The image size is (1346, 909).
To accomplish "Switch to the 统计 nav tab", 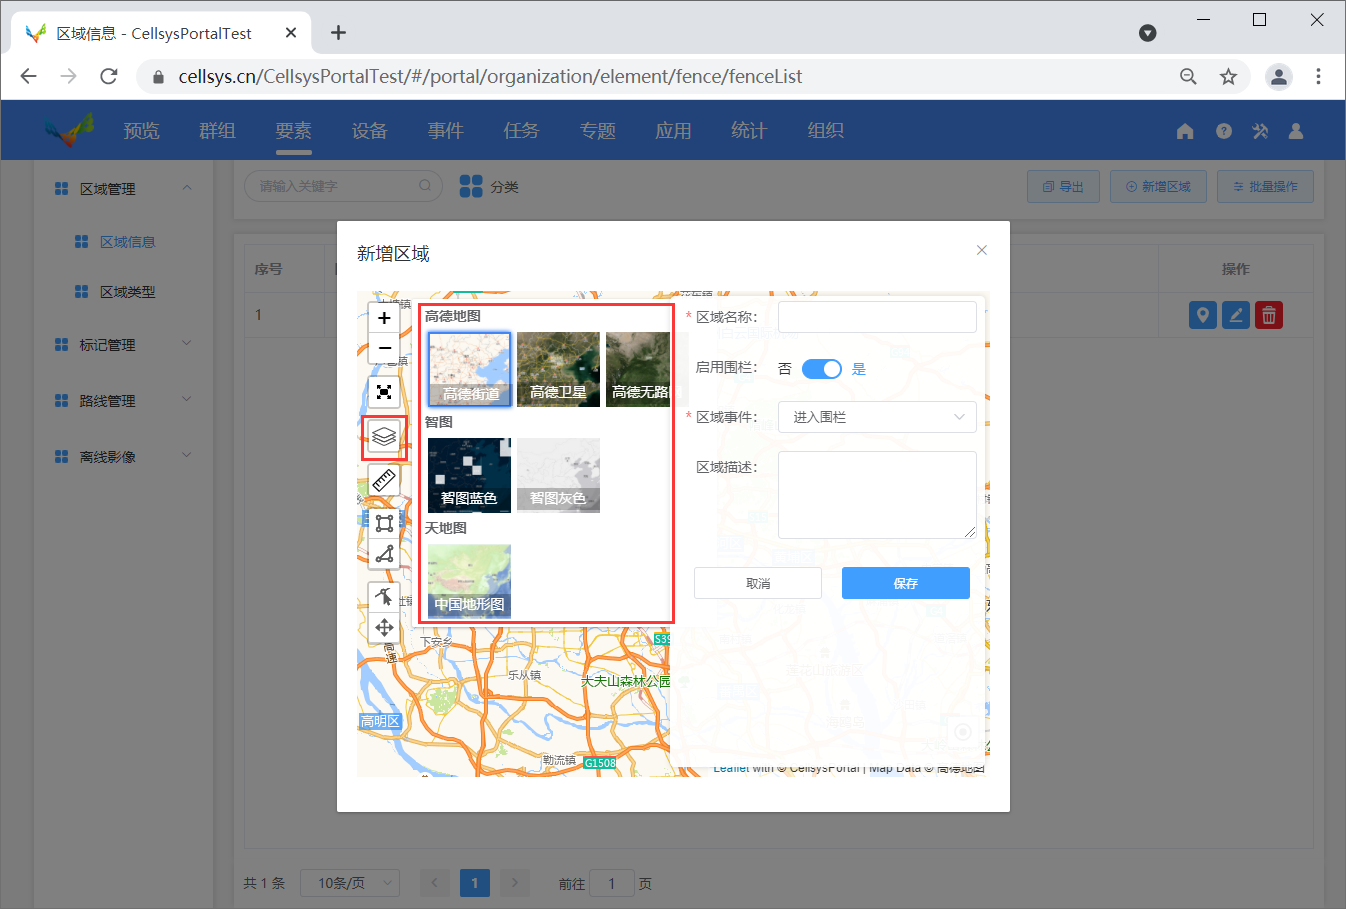I will pyautogui.click(x=749, y=131).
